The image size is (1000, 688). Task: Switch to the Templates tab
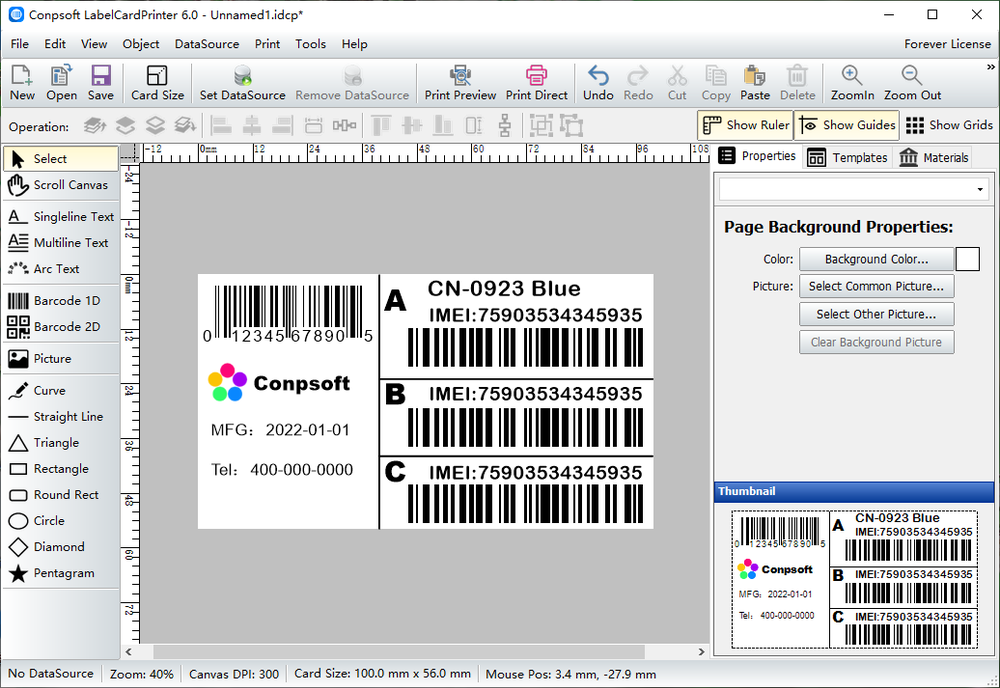click(x=848, y=157)
